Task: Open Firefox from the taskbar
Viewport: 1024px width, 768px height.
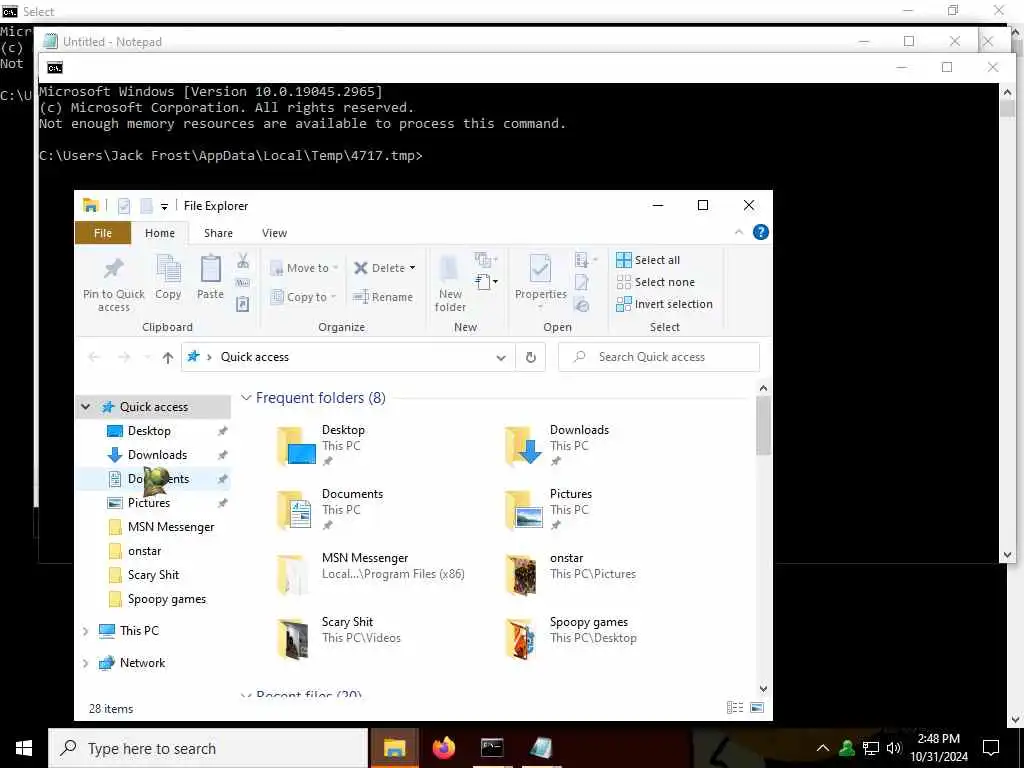Action: tap(443, 748)
